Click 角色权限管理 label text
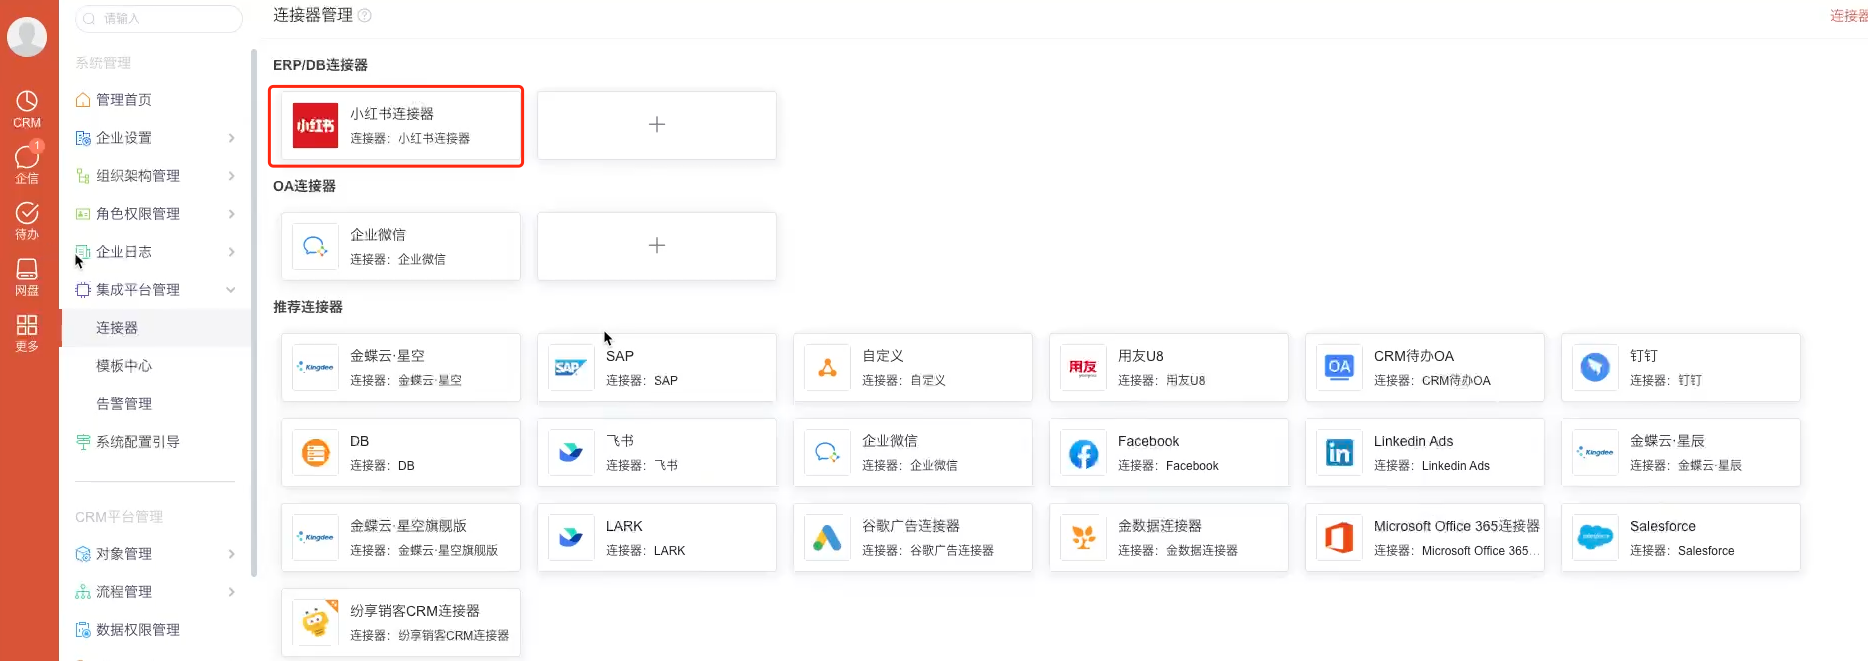 coord(138,214)
